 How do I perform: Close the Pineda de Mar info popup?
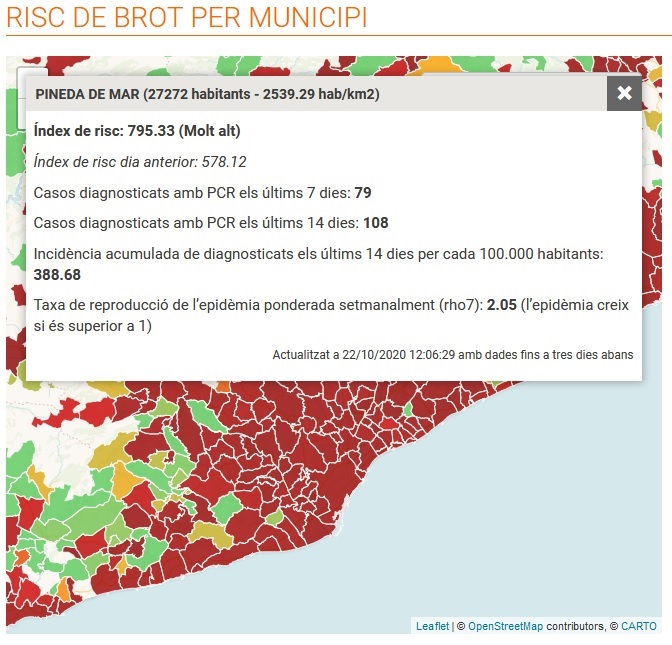[x=624, y=93]
